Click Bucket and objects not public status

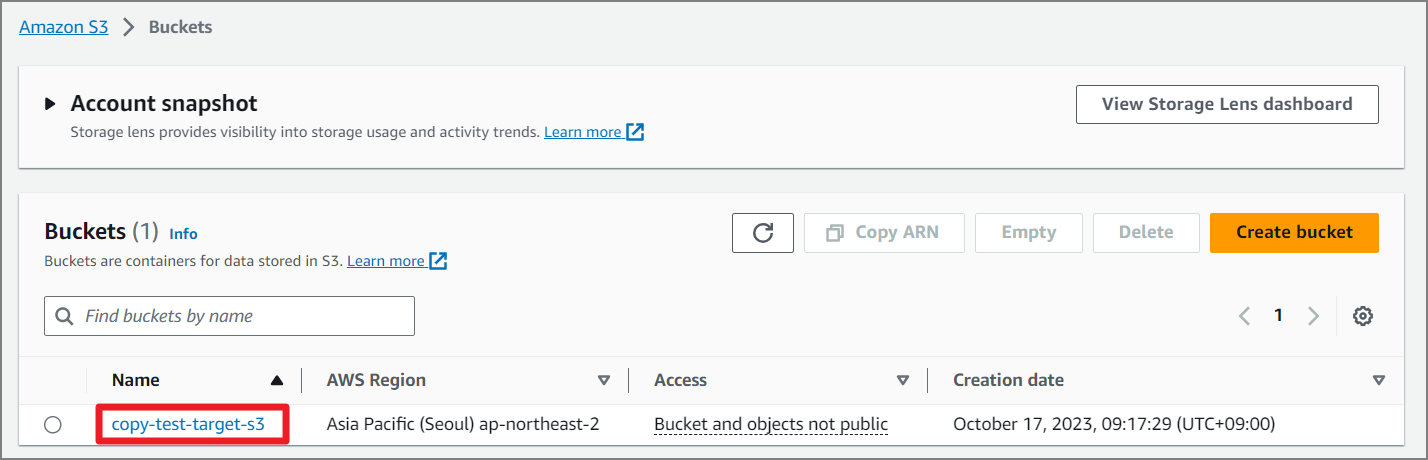[771, 424]
